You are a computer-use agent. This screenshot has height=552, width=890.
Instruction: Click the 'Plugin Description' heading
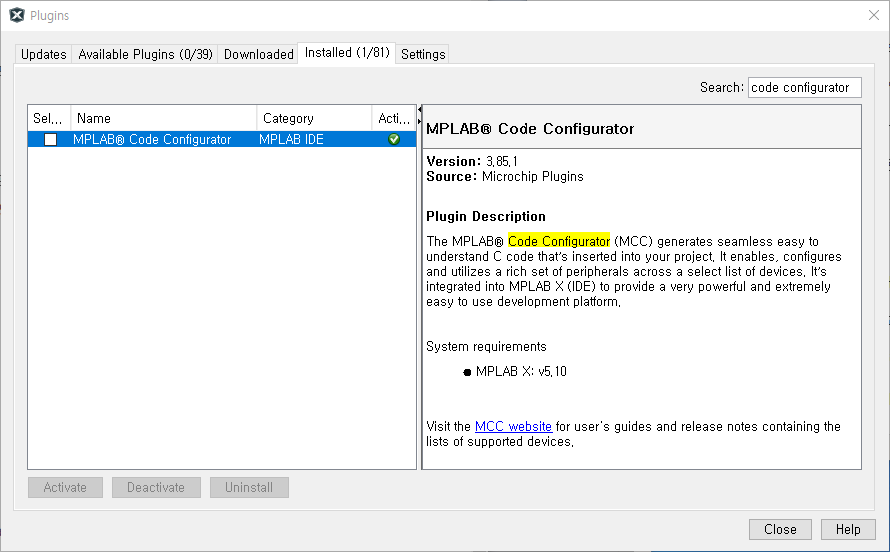click(x=486, y=217)
